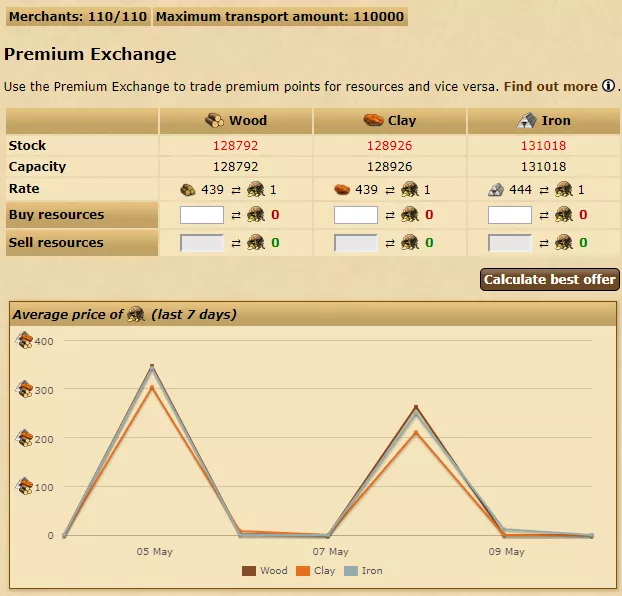Click the wood icon in Rate row
This screenshot has width=622, height=596.
point(187,190)
